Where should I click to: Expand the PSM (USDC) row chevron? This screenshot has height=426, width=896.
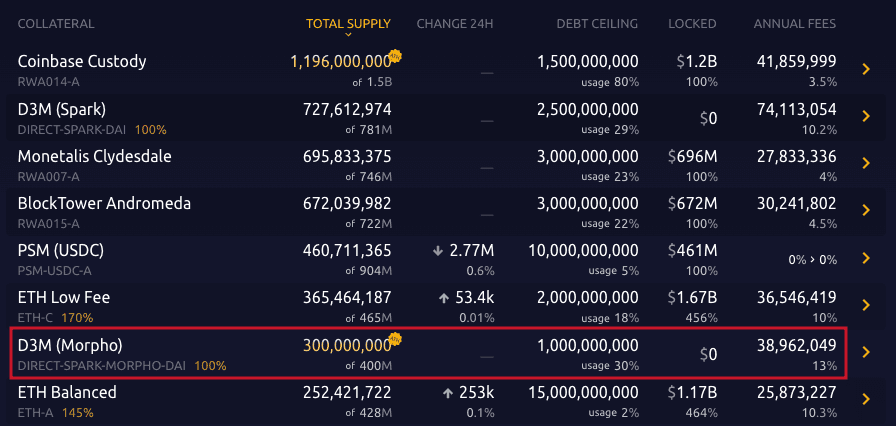(867, 258)
